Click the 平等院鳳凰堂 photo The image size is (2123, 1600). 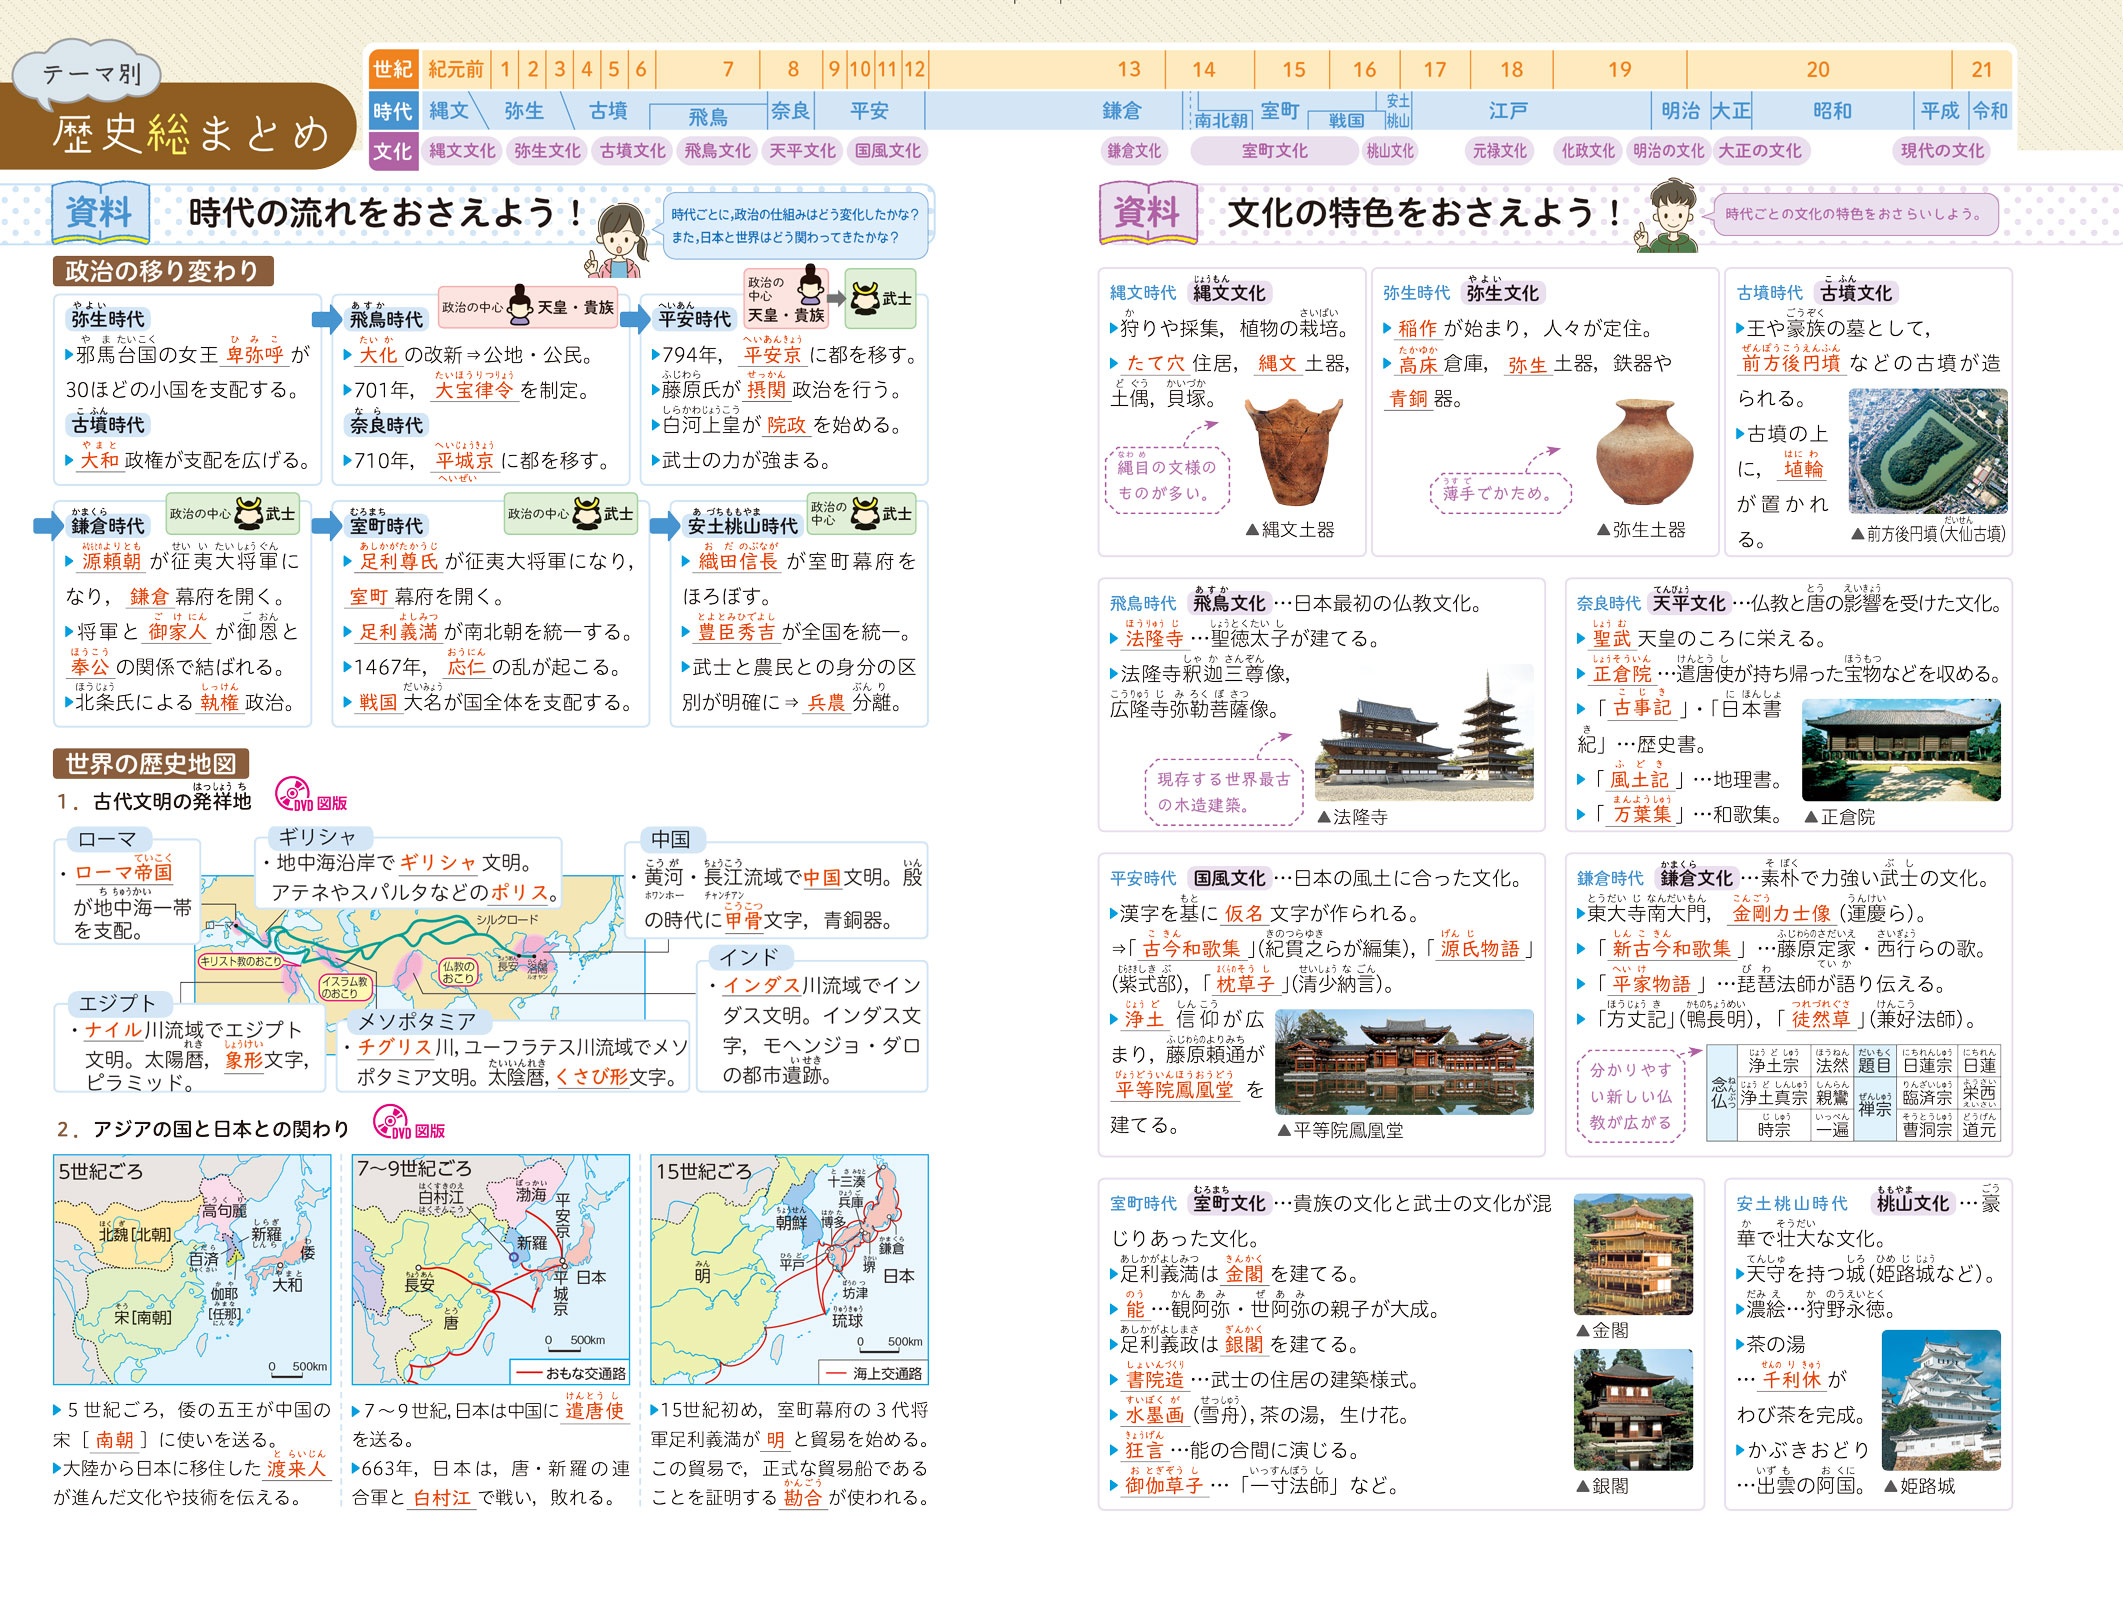[x=1404, y=1062]
